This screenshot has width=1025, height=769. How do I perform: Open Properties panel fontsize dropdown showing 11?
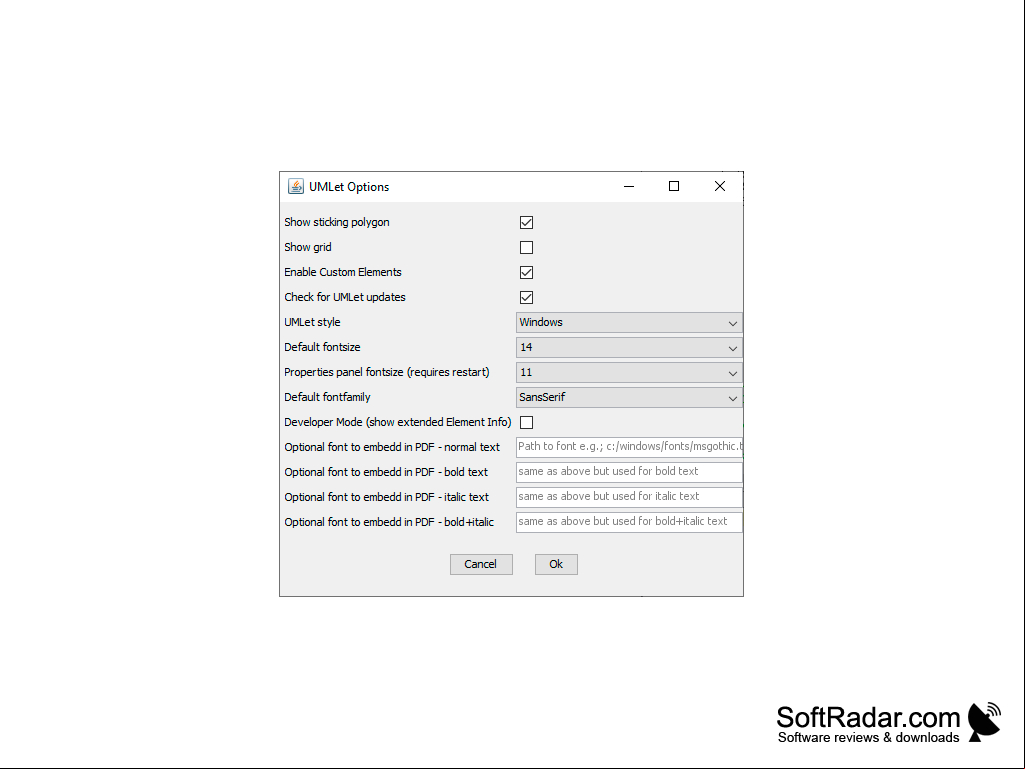pyautogui.click(x=629, y=373)
